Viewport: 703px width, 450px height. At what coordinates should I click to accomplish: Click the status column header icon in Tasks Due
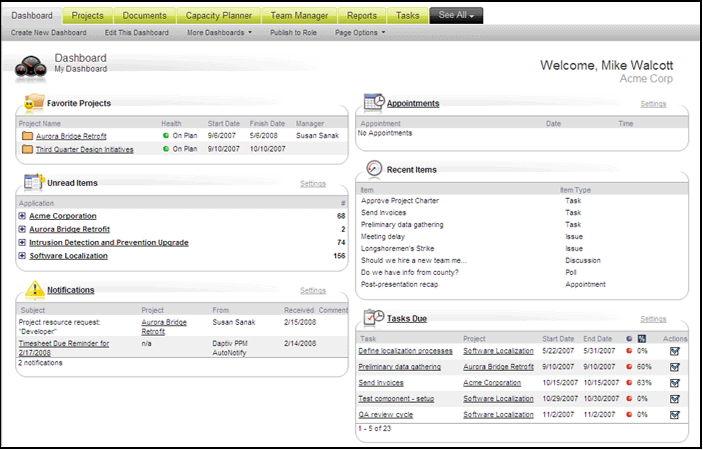click(629, 339)
